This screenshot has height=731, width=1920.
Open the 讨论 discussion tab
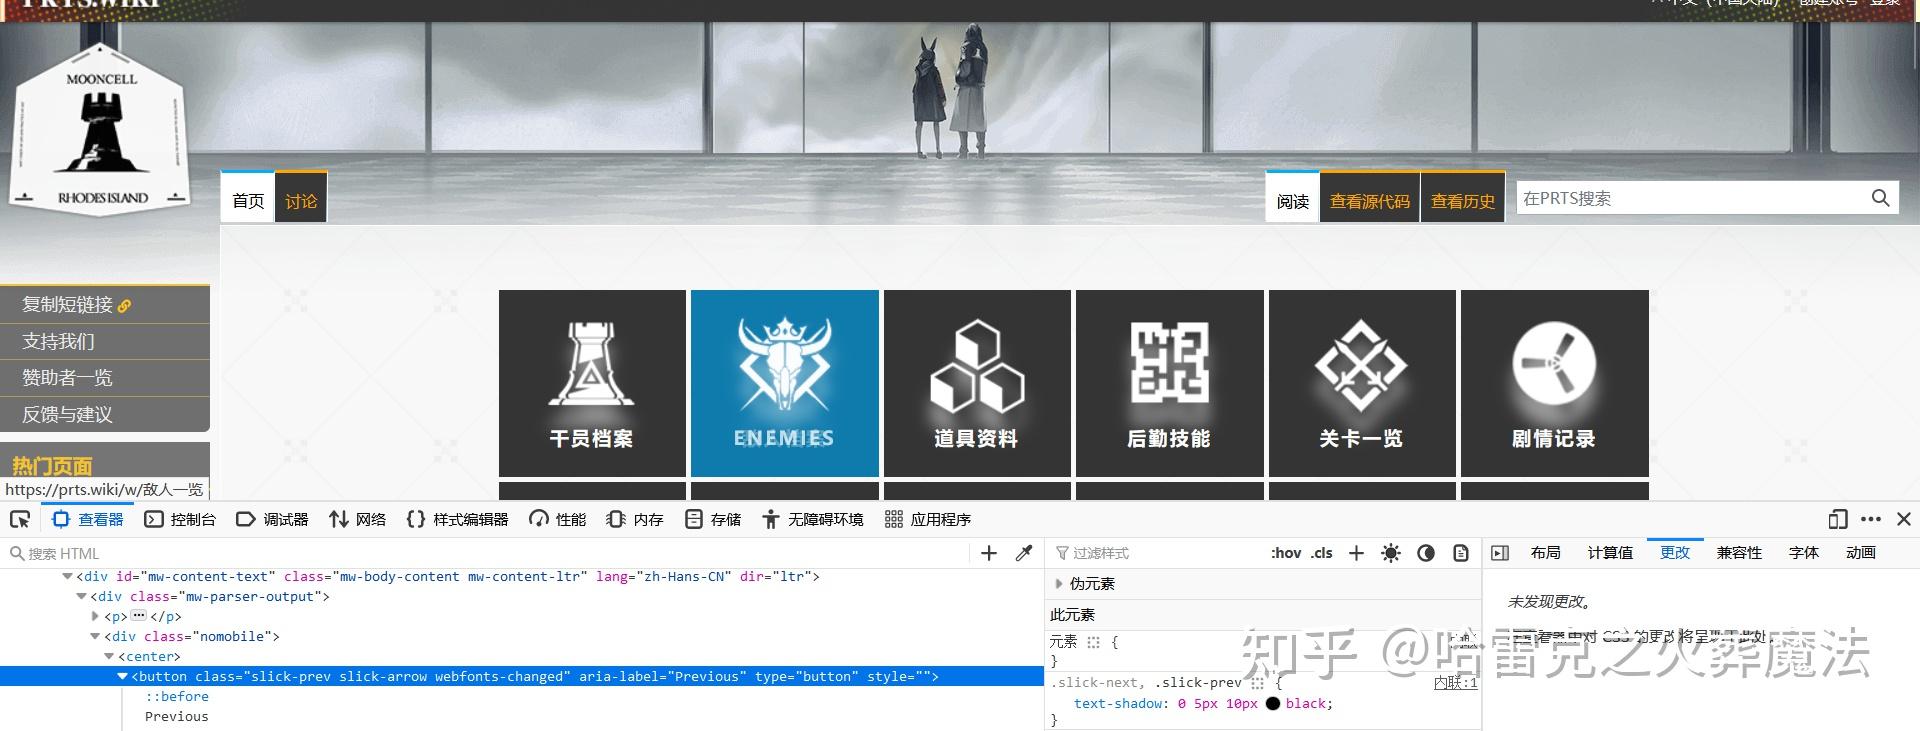pyautogui.click(x=301, y=199)
